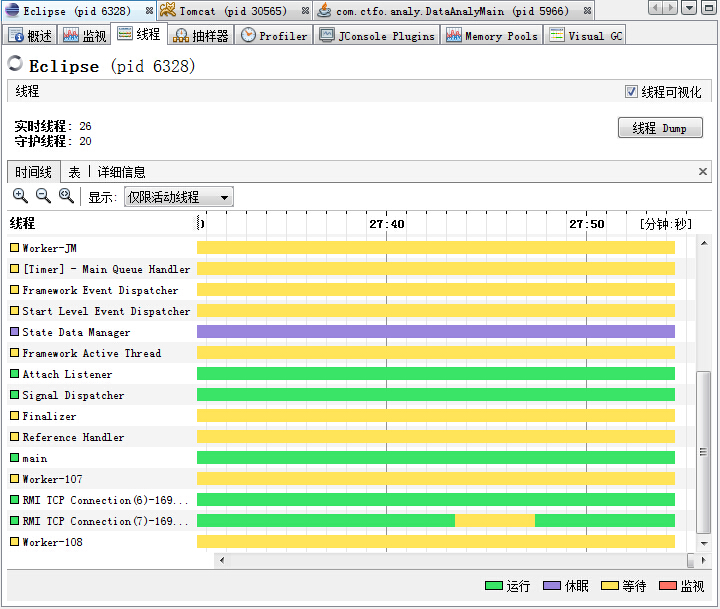This screenshot has height=609, width=720.
Task: Click the zoom in magnifier icon
Action: click(x=20, y=196)
